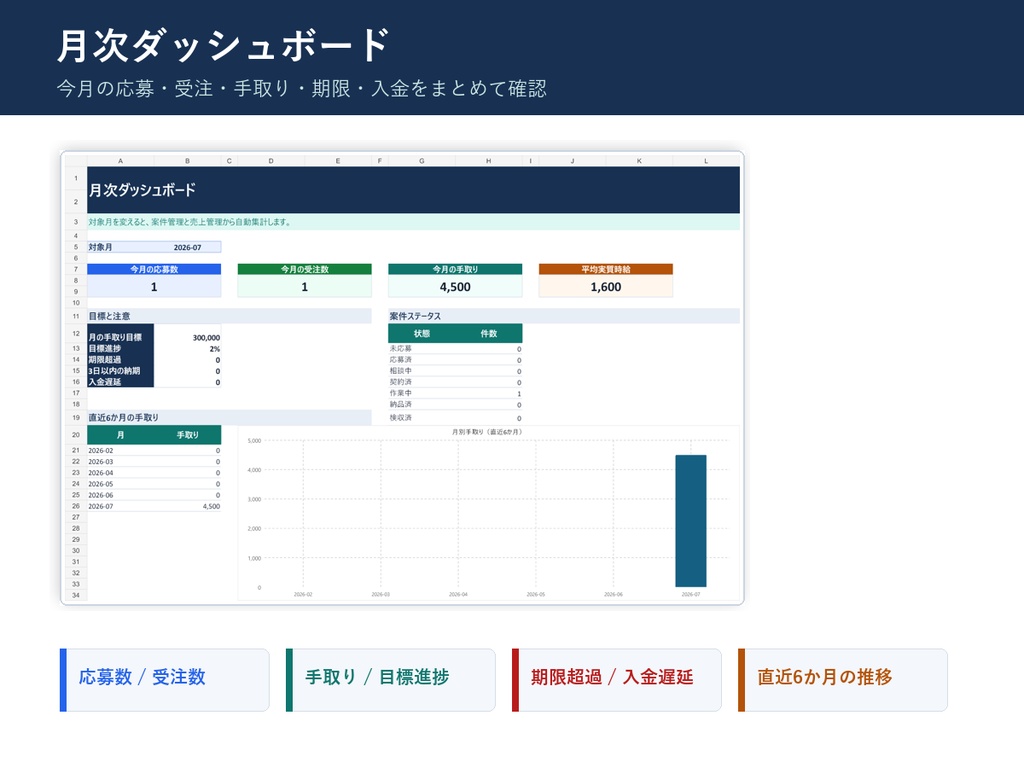This screenshot has height=768, width=1024.
Task: Select the 2026-07 month cell in the table
Action: pyautogui.click(x=120, y=506)
